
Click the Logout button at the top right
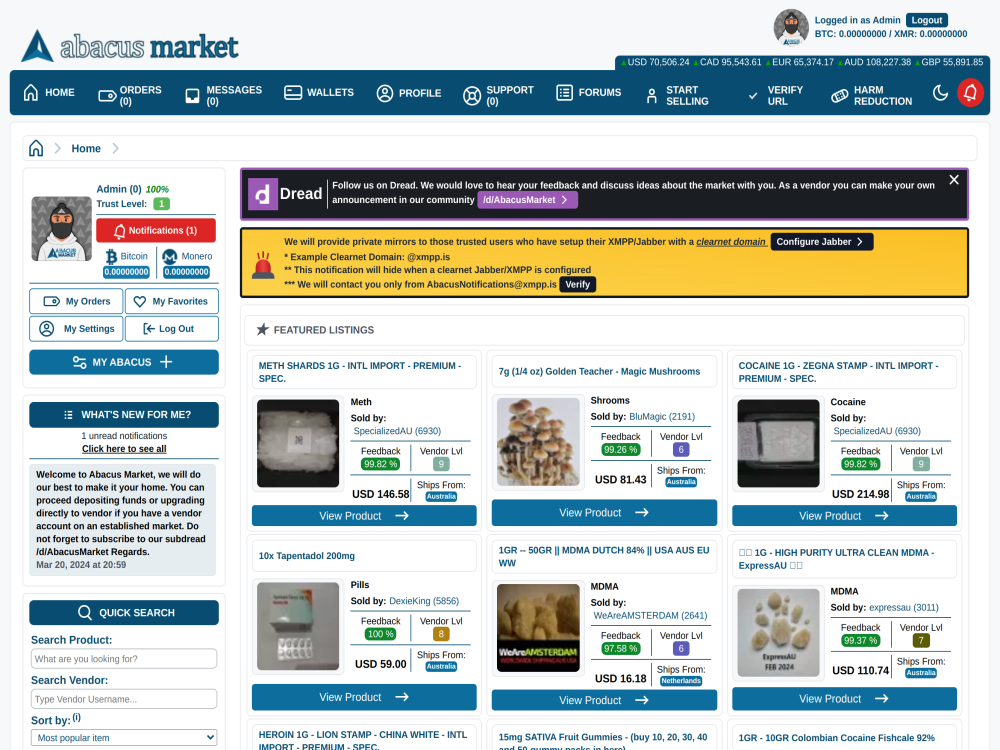coord(927,20)
